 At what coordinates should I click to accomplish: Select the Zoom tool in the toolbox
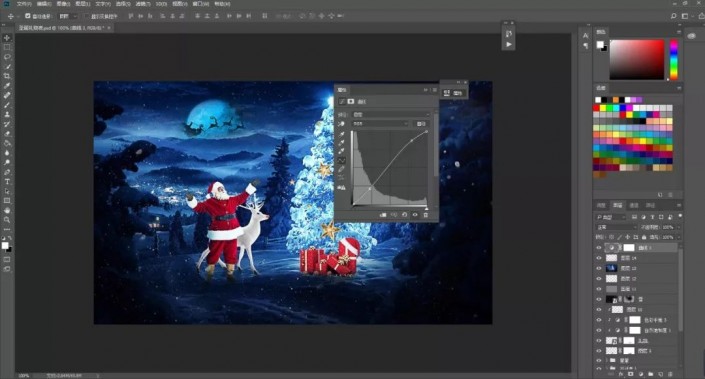[7, 220]
